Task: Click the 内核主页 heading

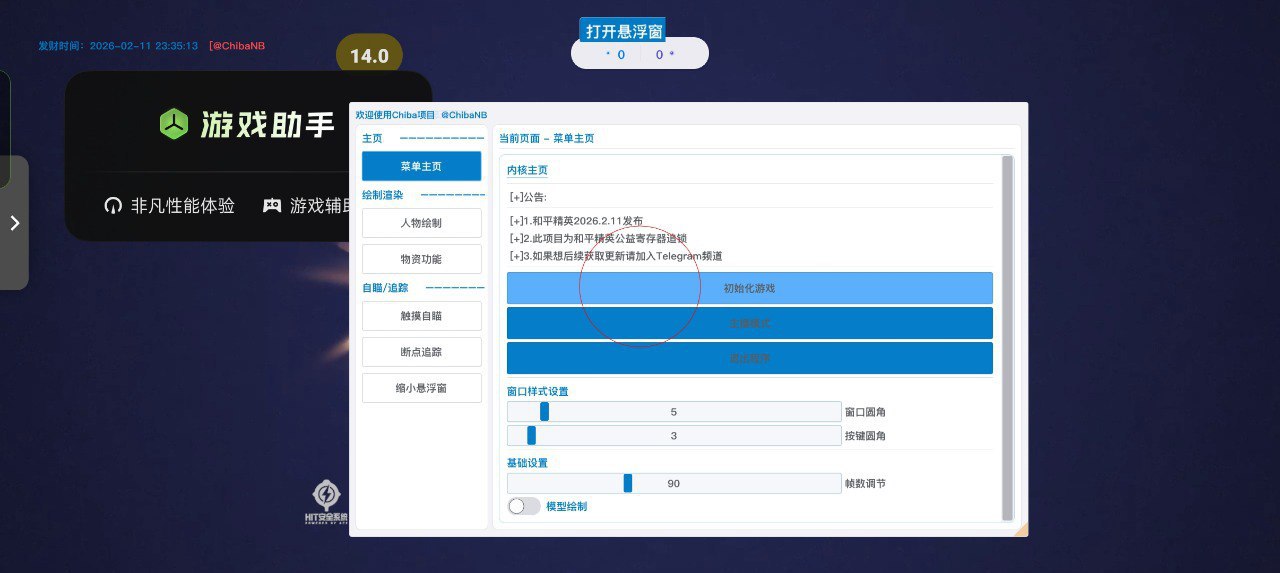Action: (x=527, y=171)
